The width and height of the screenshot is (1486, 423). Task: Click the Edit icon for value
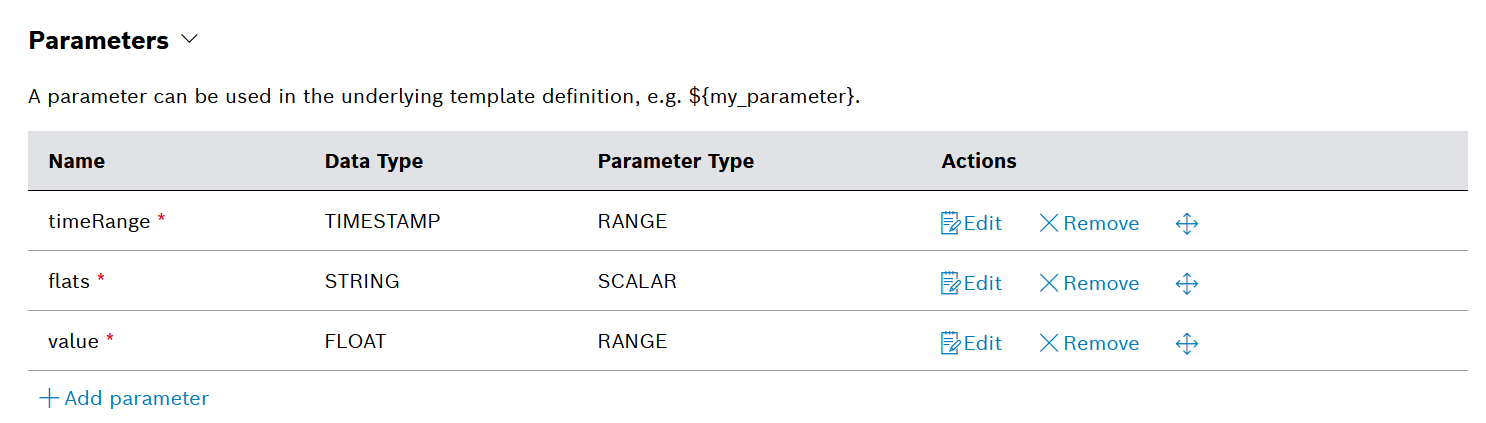click(950, 343)
